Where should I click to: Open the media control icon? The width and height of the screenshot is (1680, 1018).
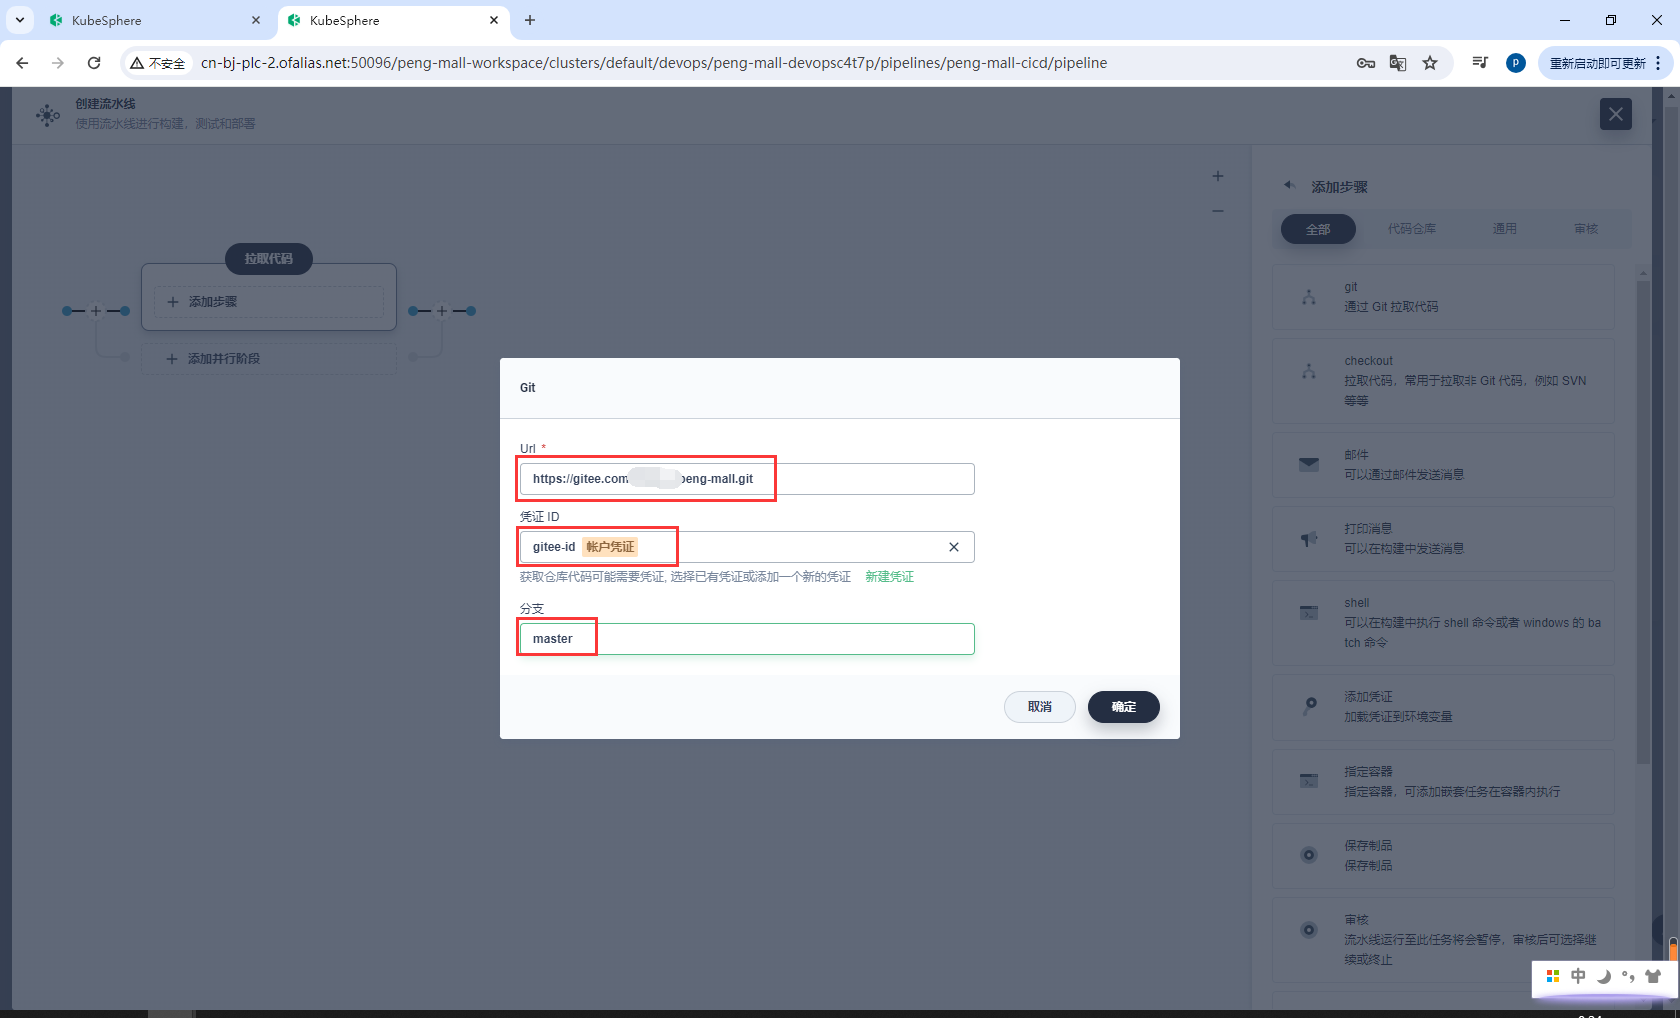(1480, 63)
